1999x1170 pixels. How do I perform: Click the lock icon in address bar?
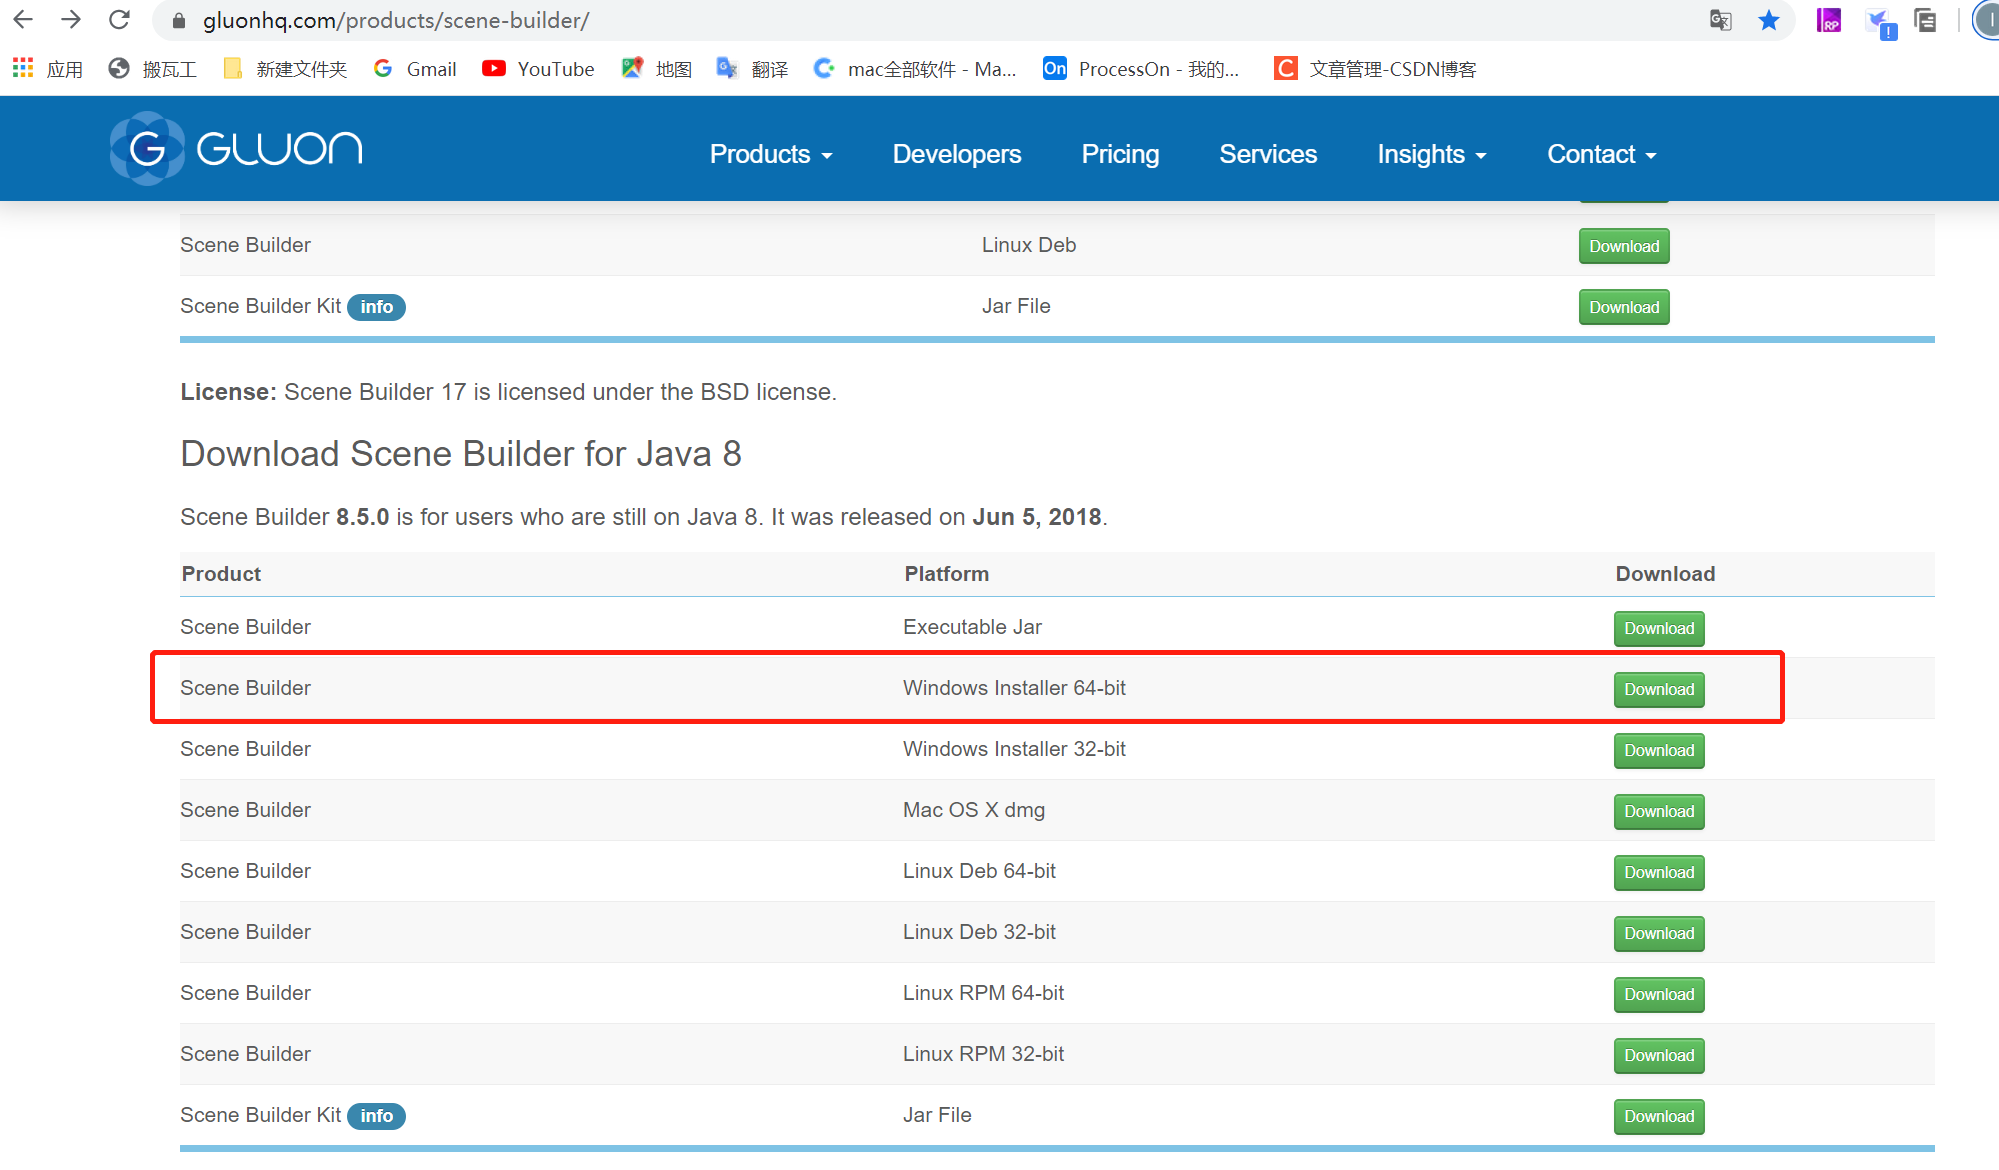(x=179, y=20)
